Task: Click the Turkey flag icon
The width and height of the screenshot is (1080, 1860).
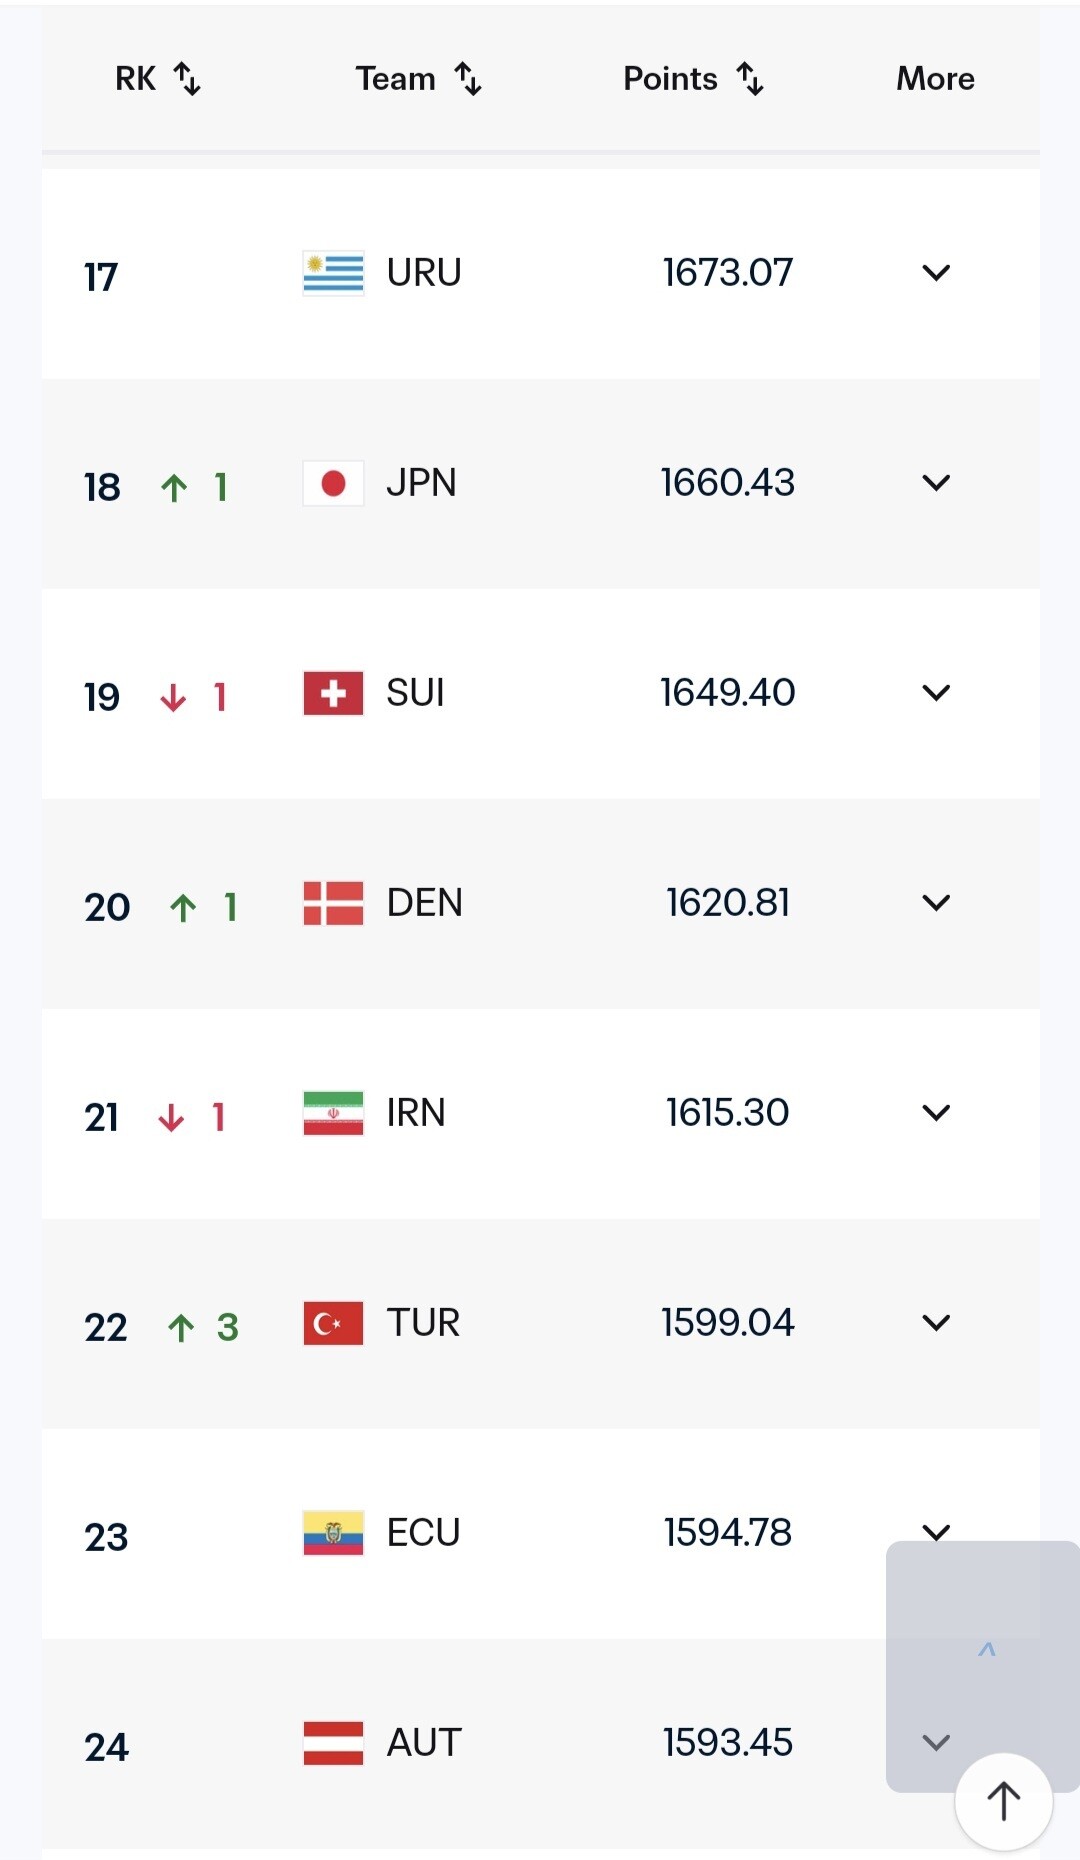Action: click(x=333, y=1323)
